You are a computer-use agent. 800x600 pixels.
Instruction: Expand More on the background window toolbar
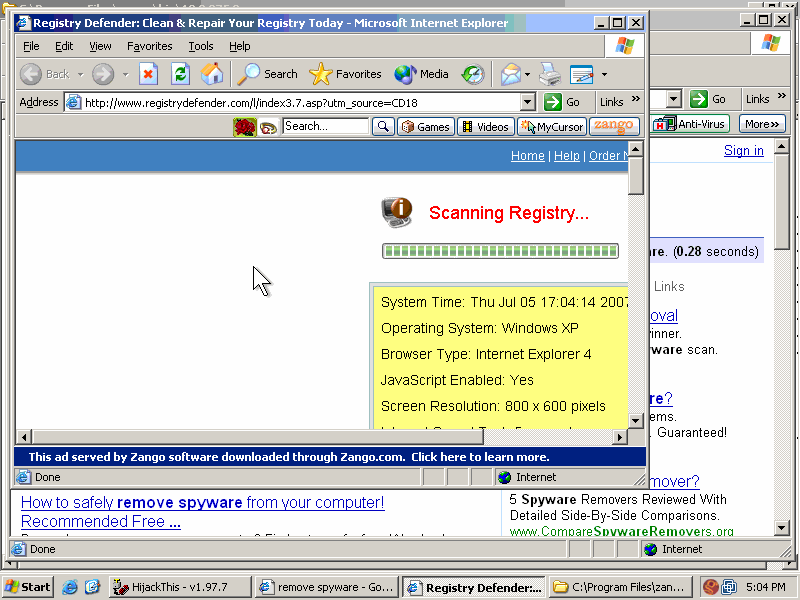point(762,124)
